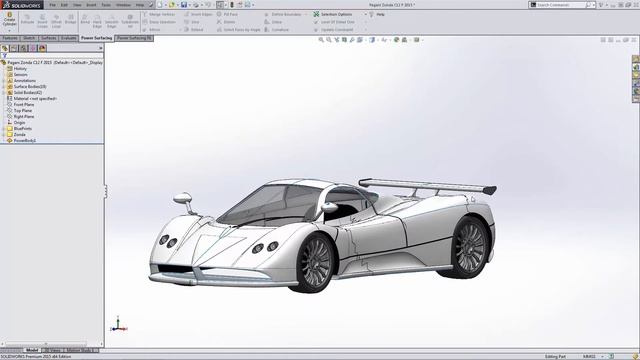Switch to the Model tab at bottom

tap(32, 350)
